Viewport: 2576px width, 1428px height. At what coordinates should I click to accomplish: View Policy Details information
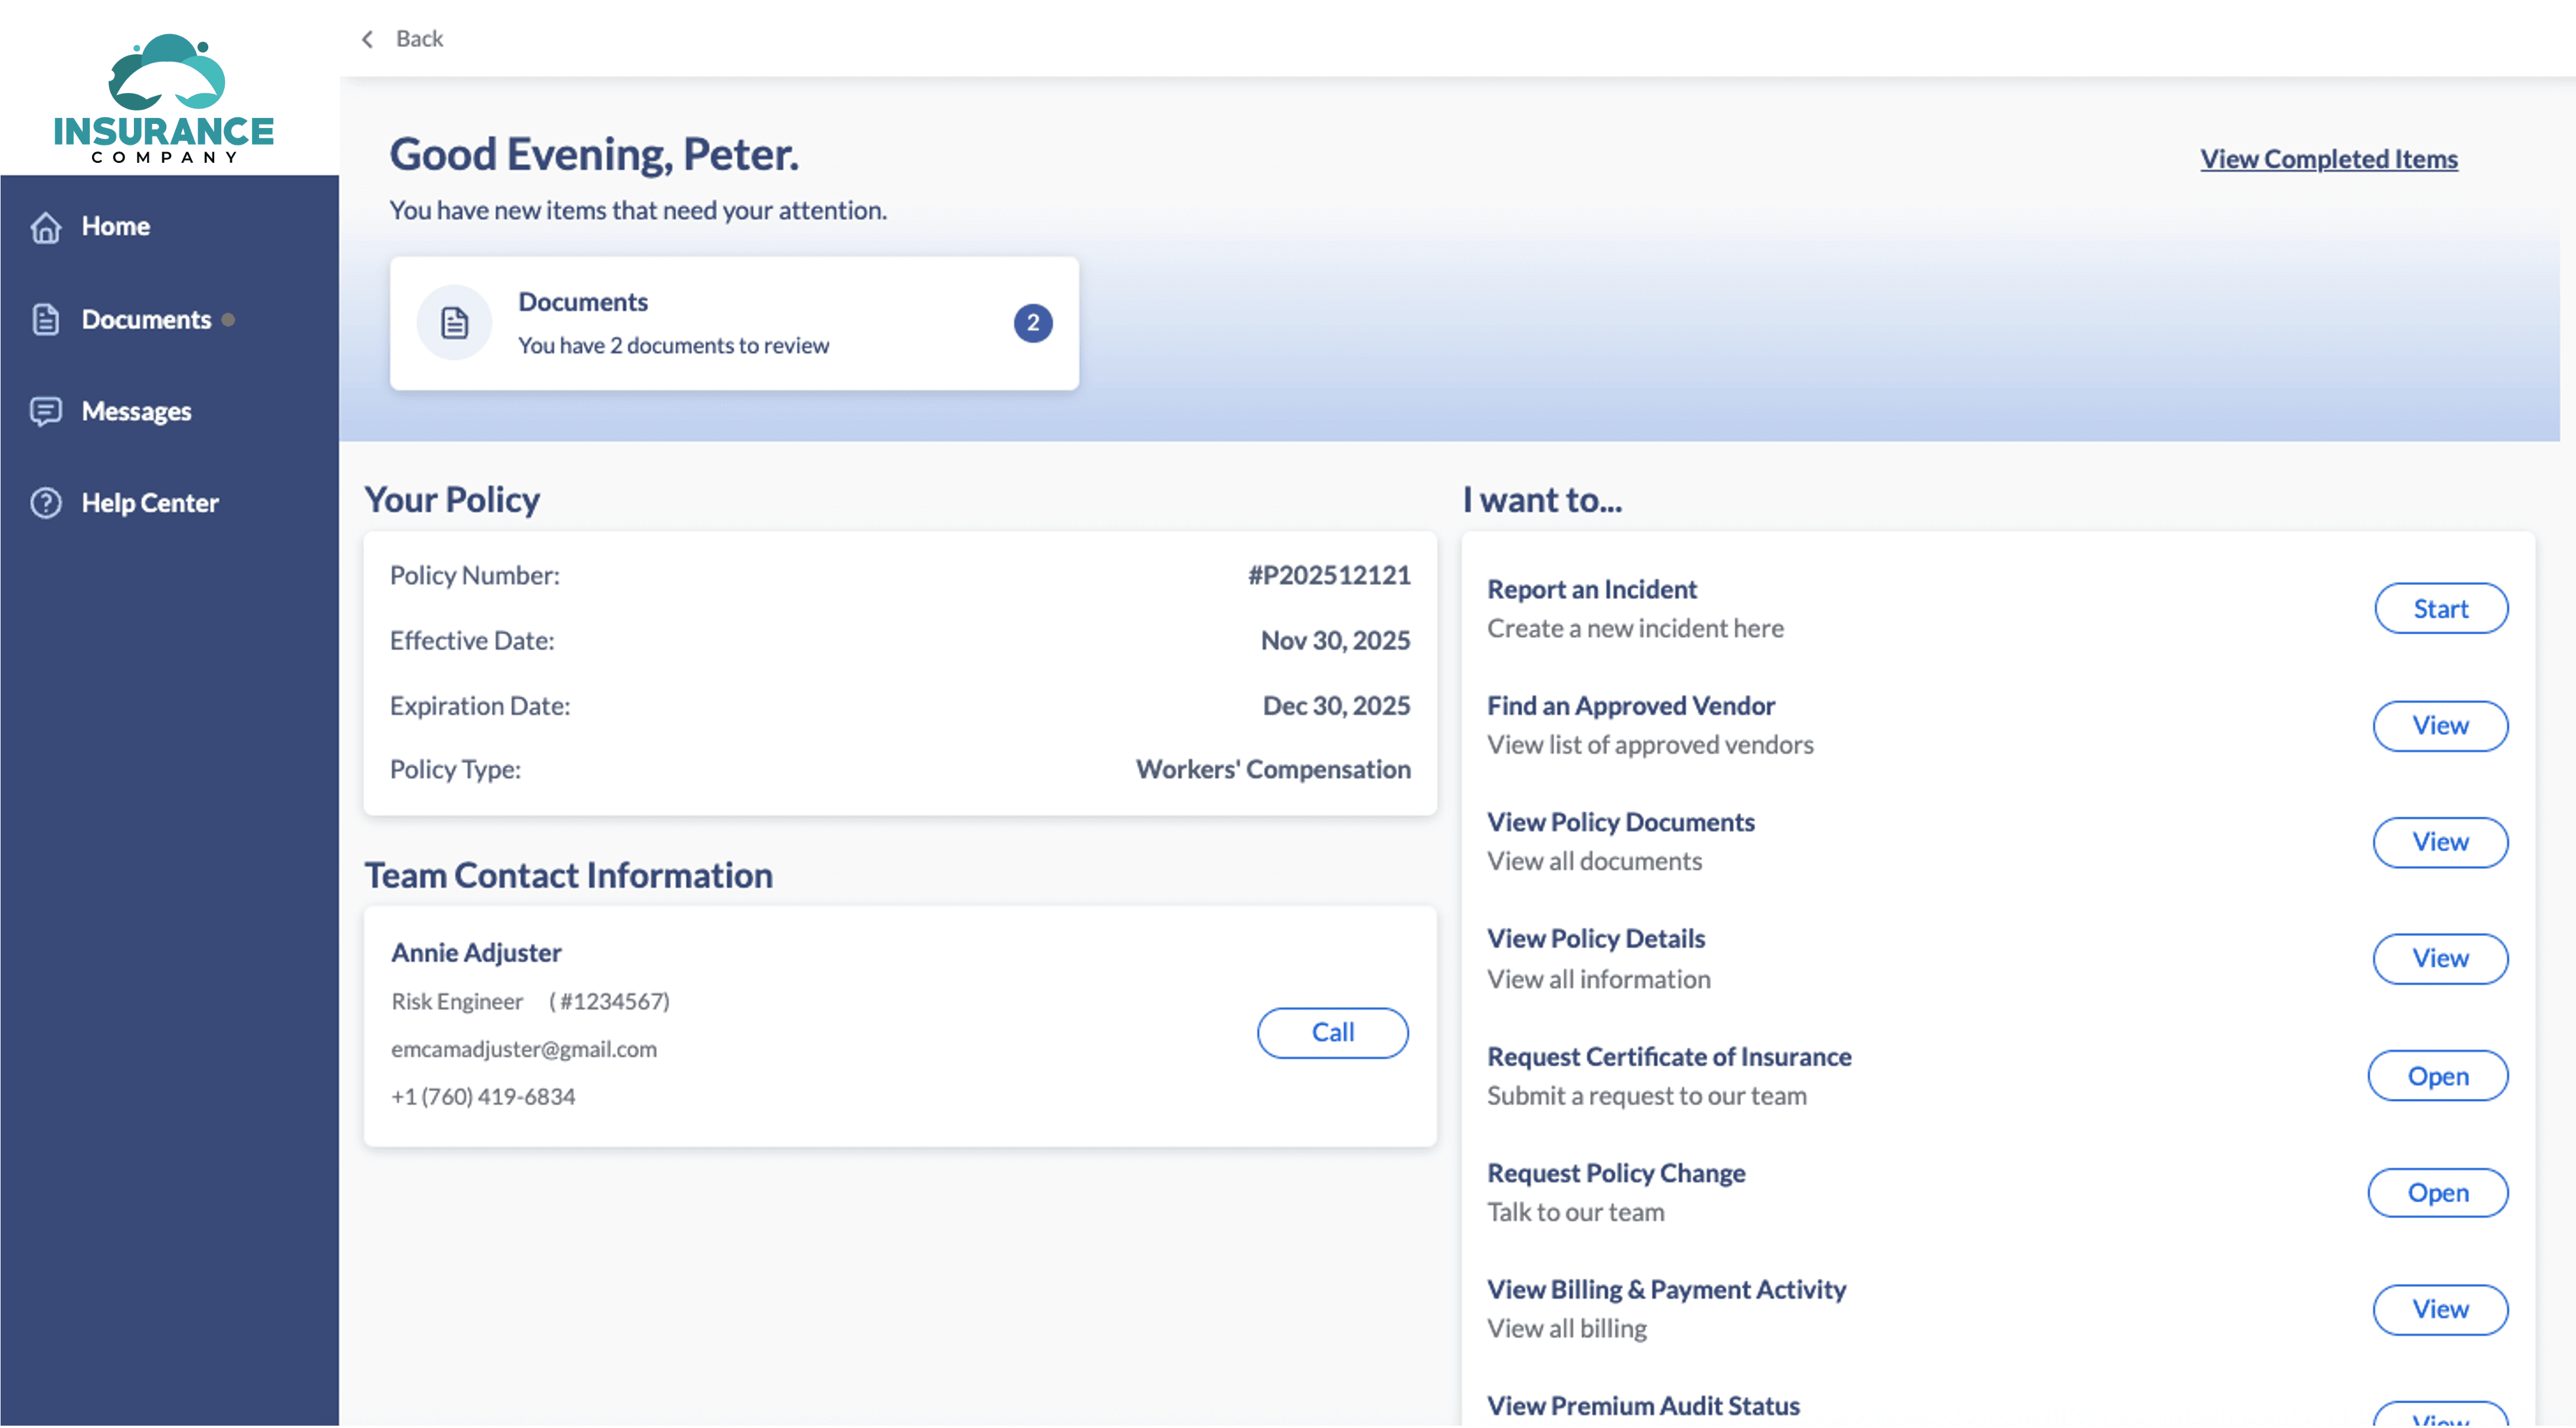pos(2440,959)
